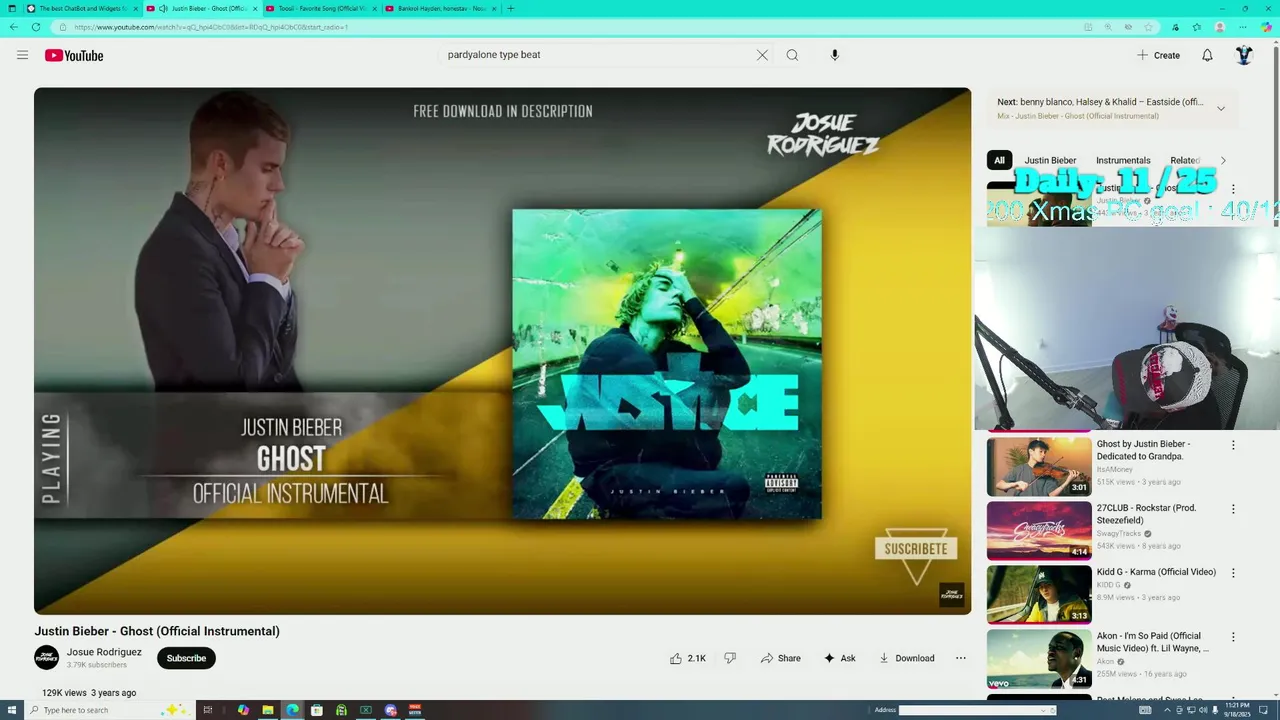This screenshot has height=720, width=1280.
Task: Open Akon I'm So Paid thumbnail
Action: (1039, 658)
